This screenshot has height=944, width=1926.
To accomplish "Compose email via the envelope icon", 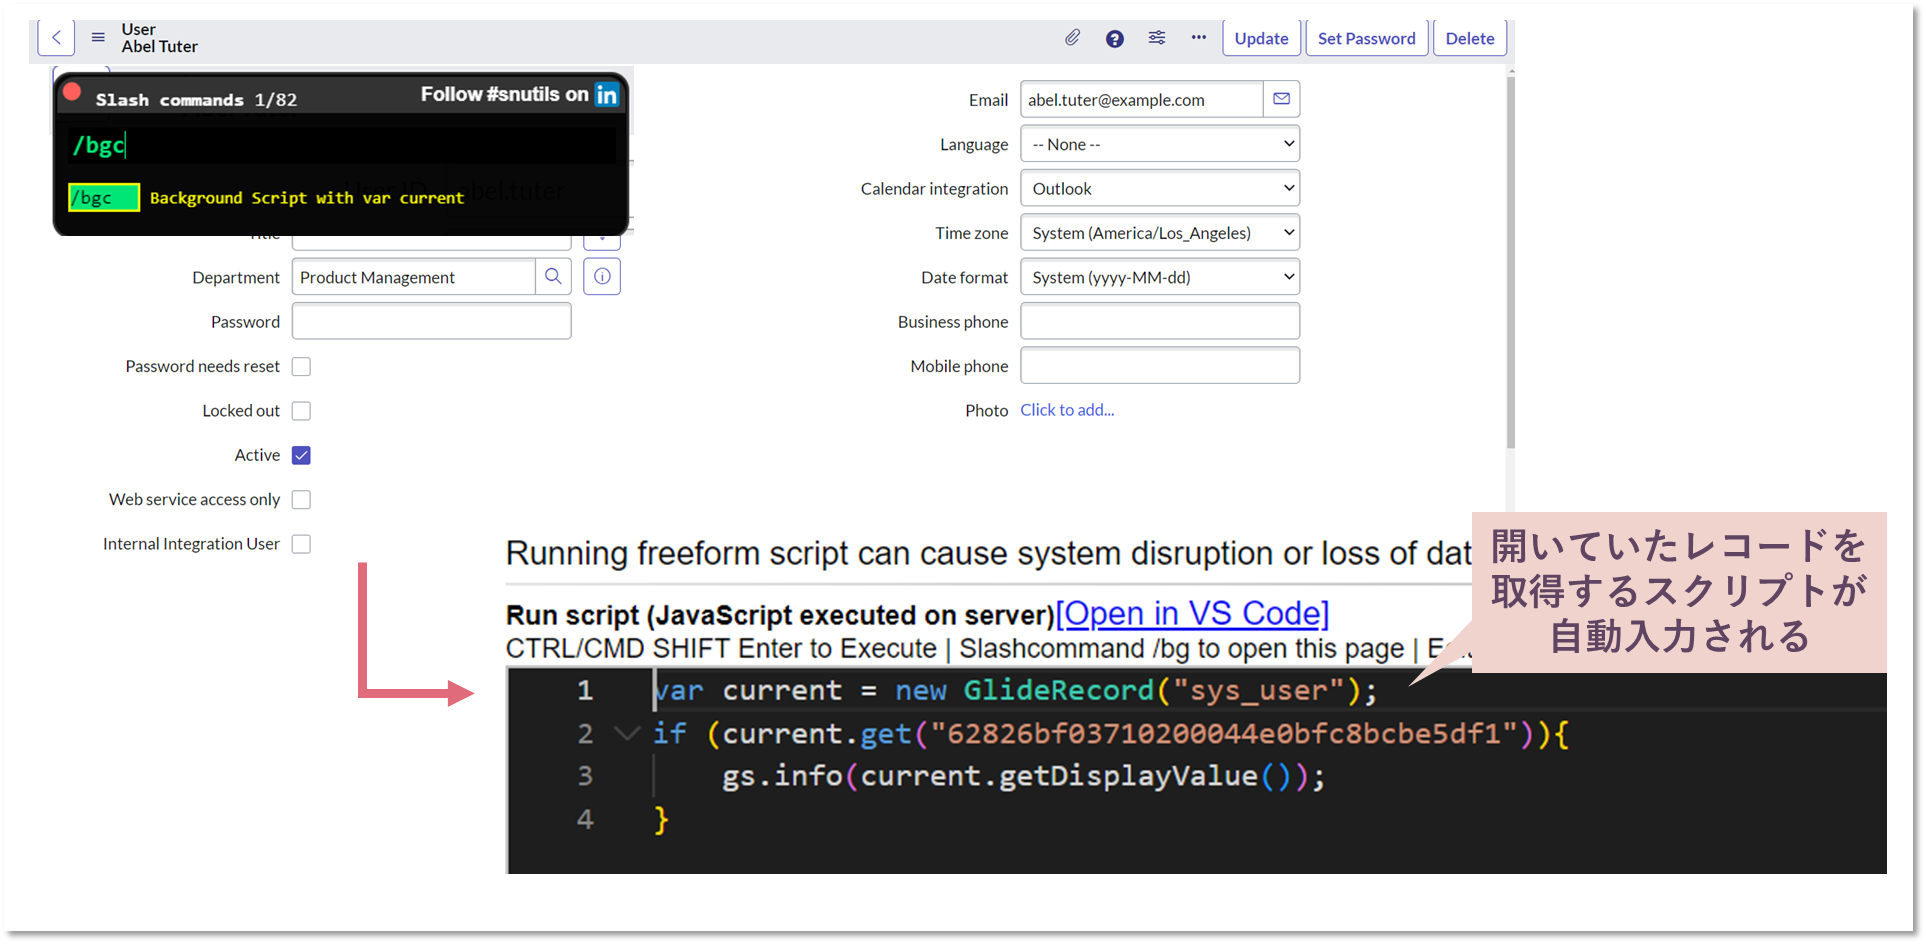I will 1281,99.
